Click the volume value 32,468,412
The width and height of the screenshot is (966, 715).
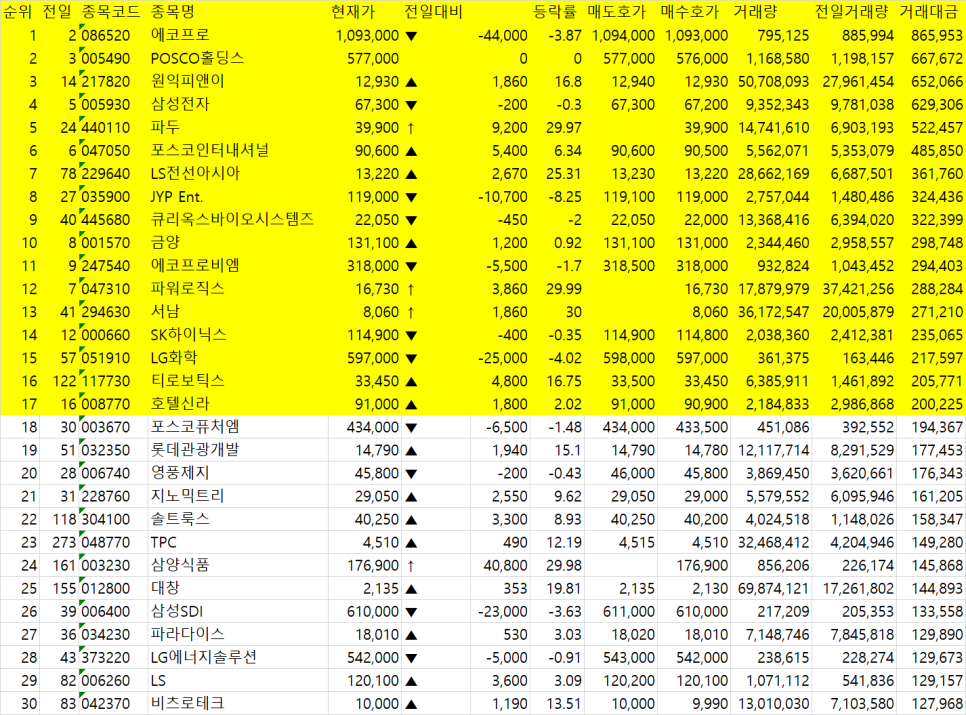[774, 543]
